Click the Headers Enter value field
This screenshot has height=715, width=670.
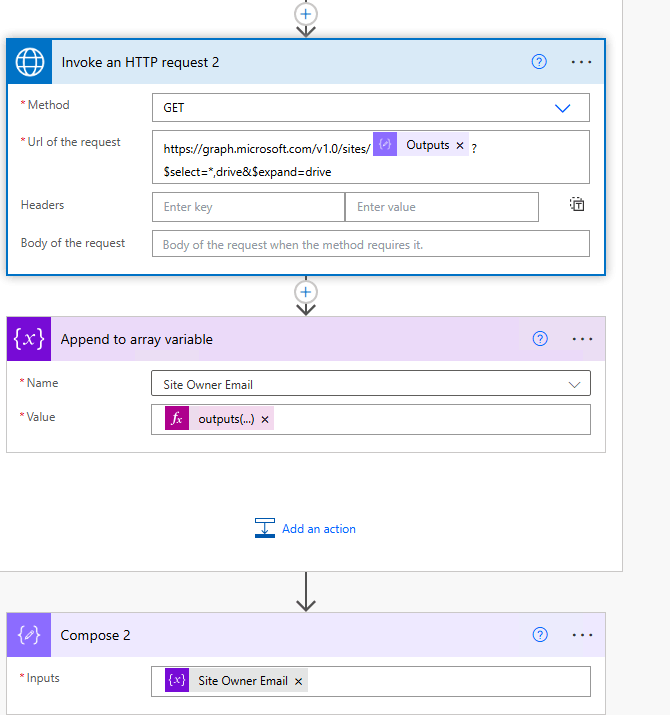pos(441,207)
